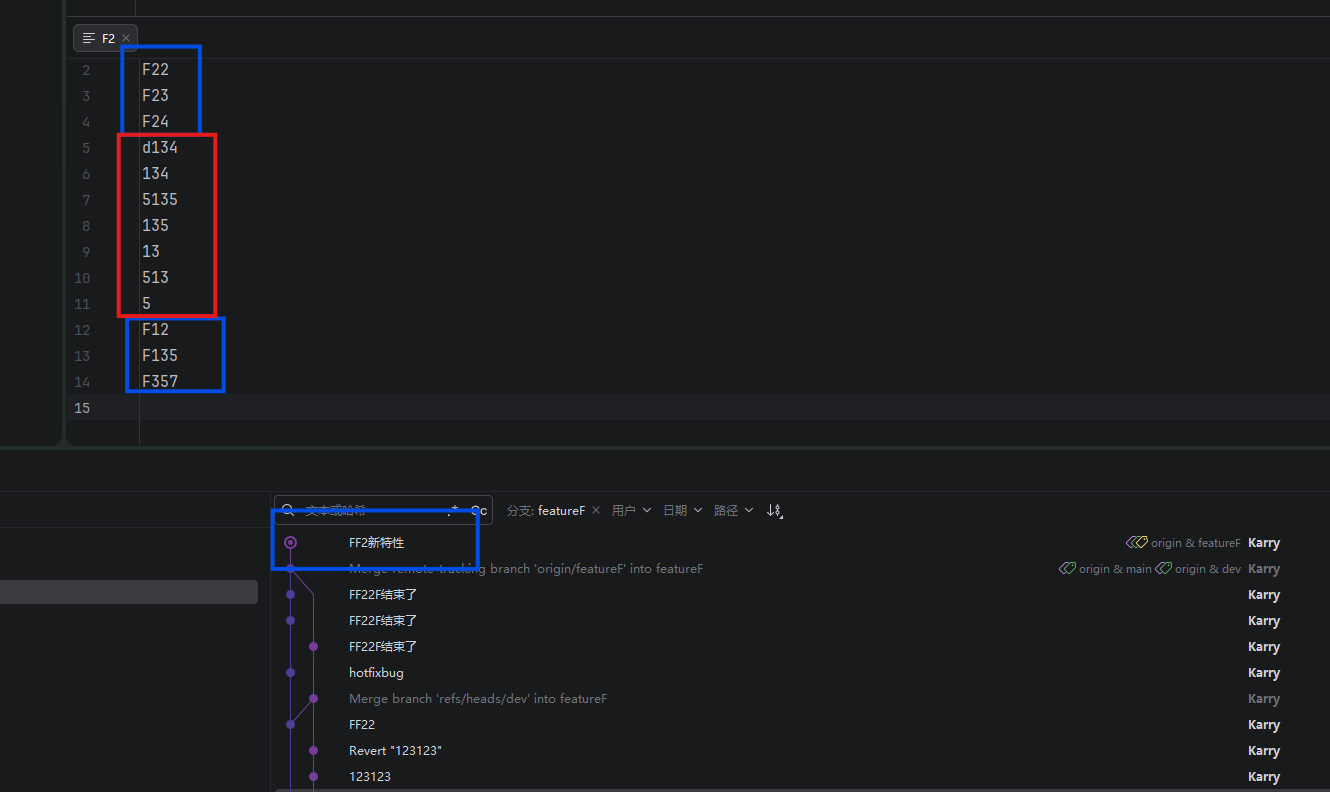Click the origin & dev branch label
This screenshot has height=792, width=1330.
[x=1208, y=569]
